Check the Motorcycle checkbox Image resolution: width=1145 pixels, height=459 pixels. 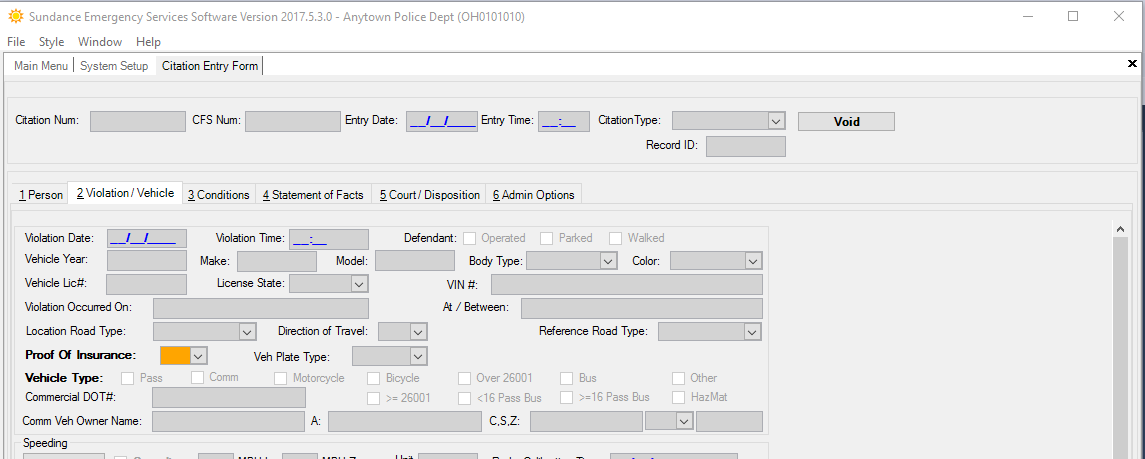click(x=280, y=378)
